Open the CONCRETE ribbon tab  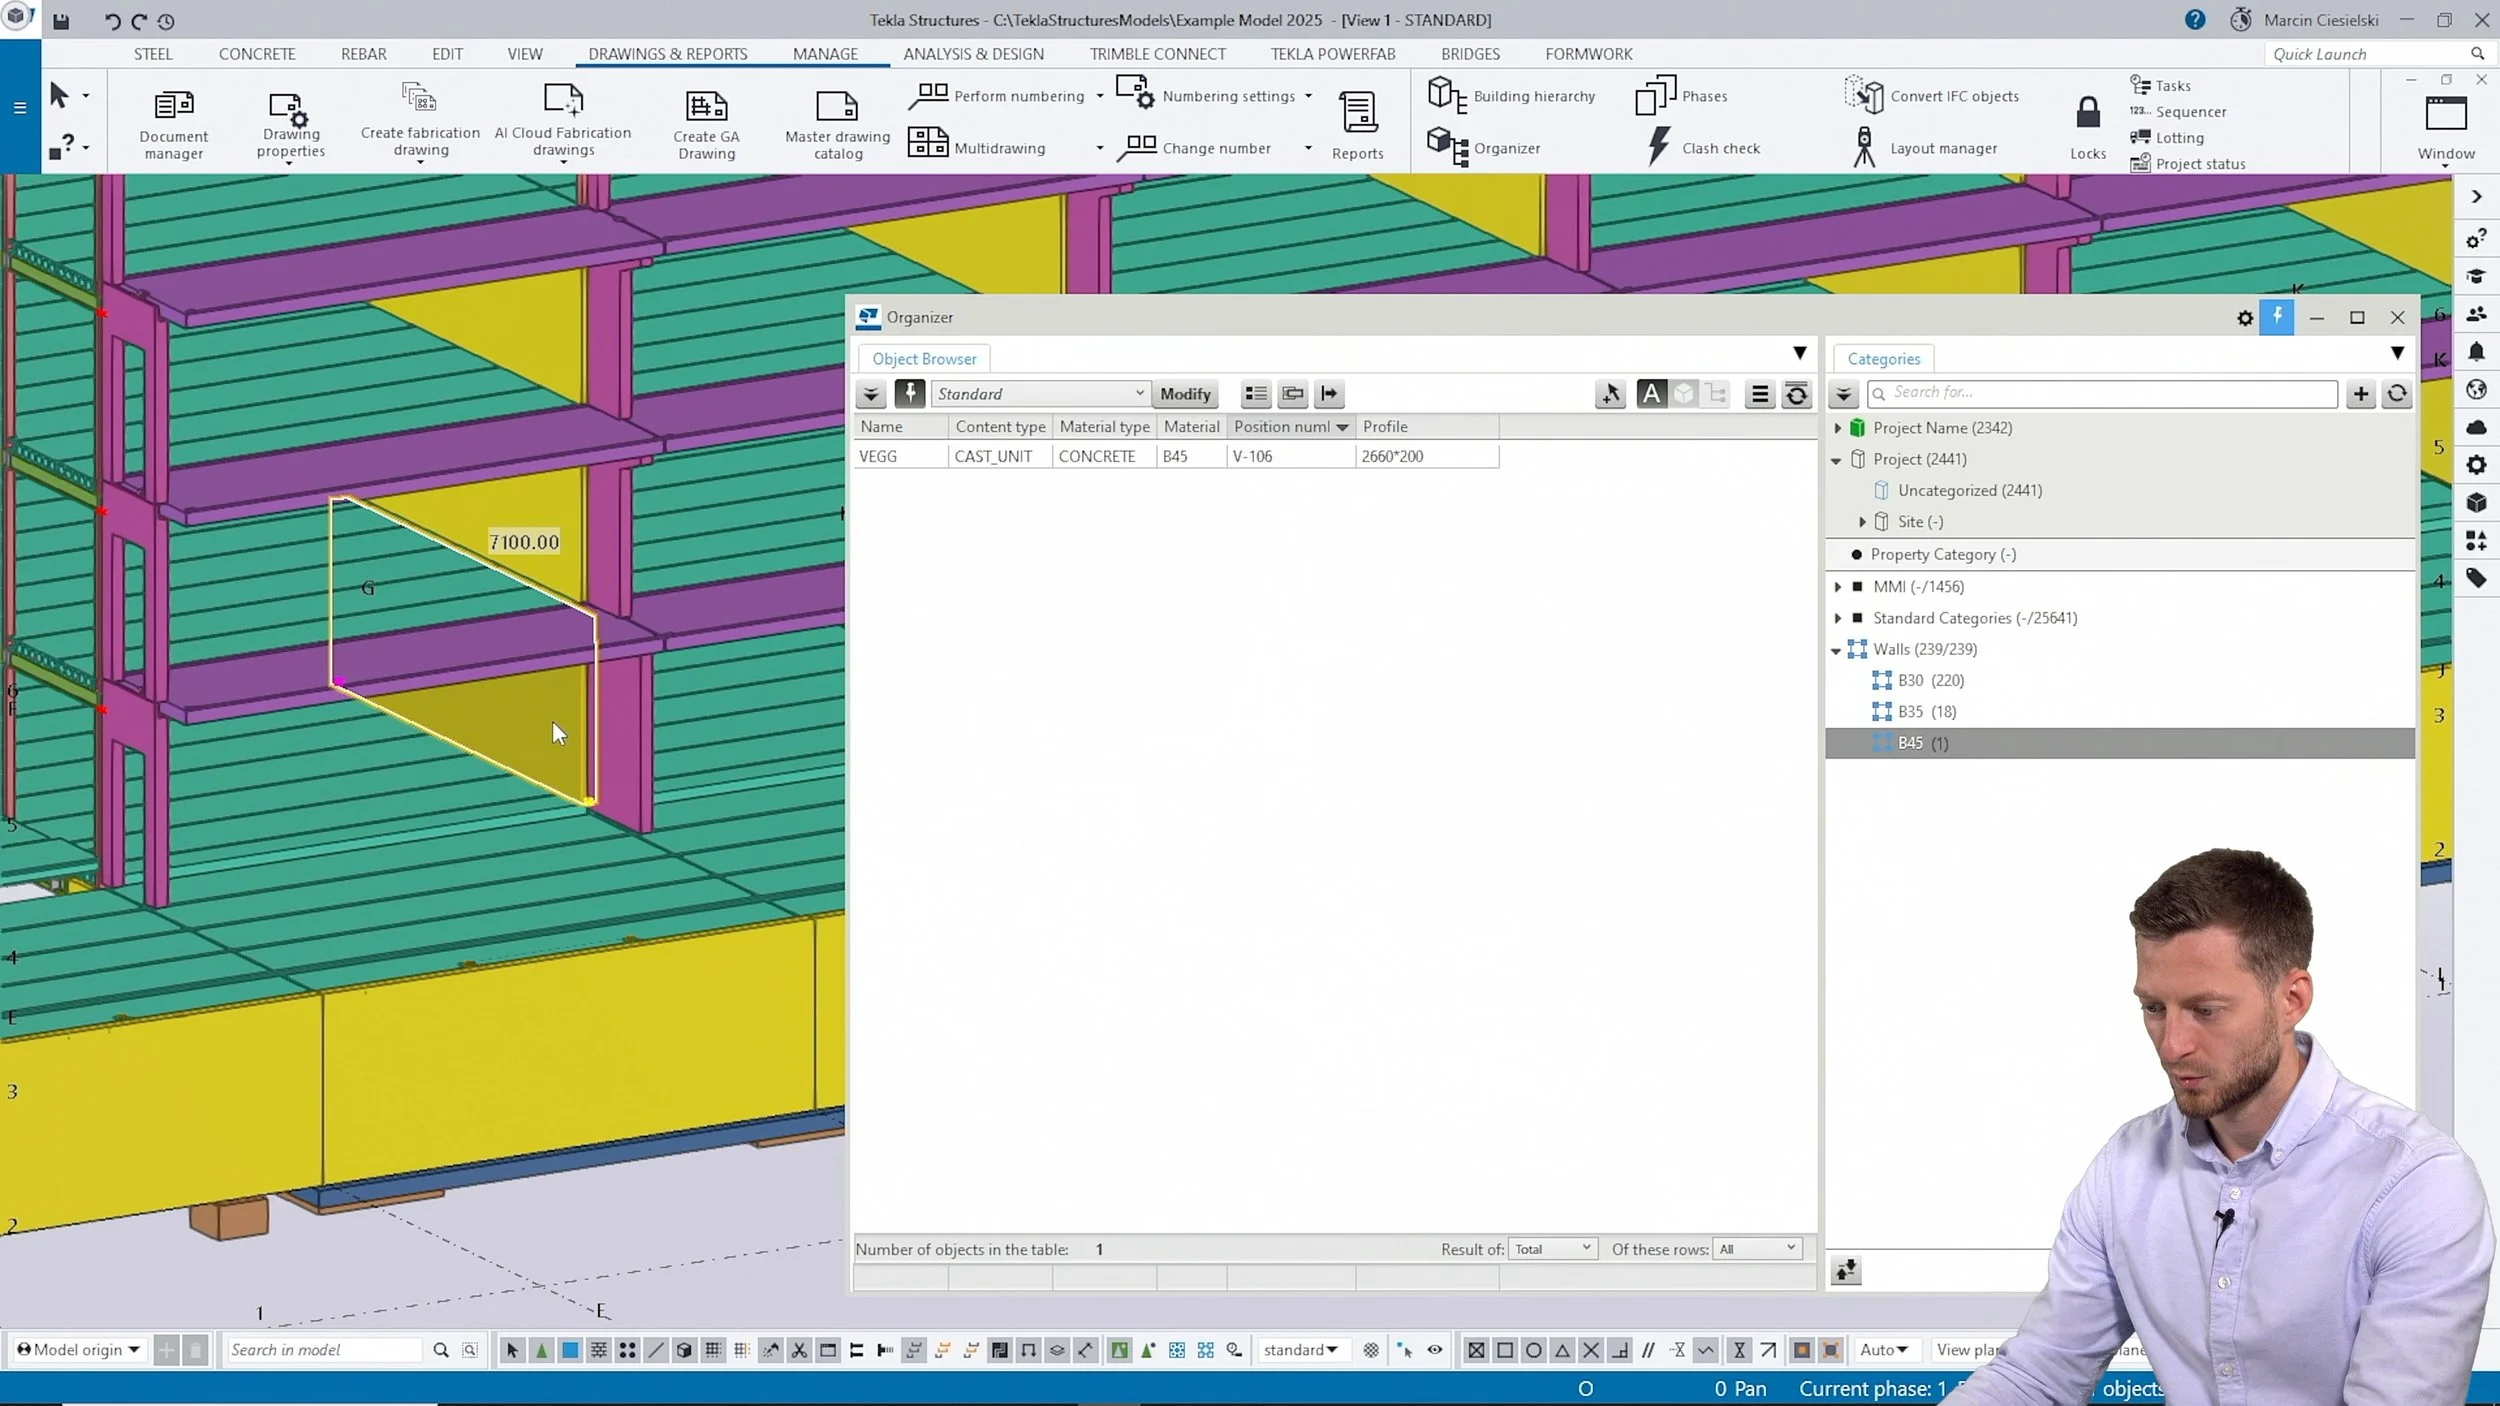[256, 54]
